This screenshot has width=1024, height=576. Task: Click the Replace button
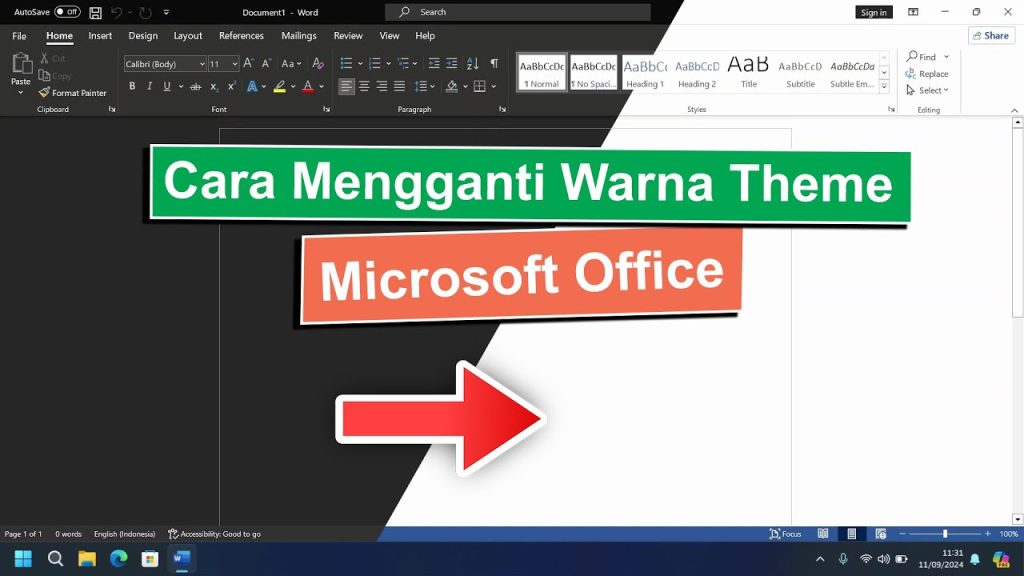click(x=927, y=74)
